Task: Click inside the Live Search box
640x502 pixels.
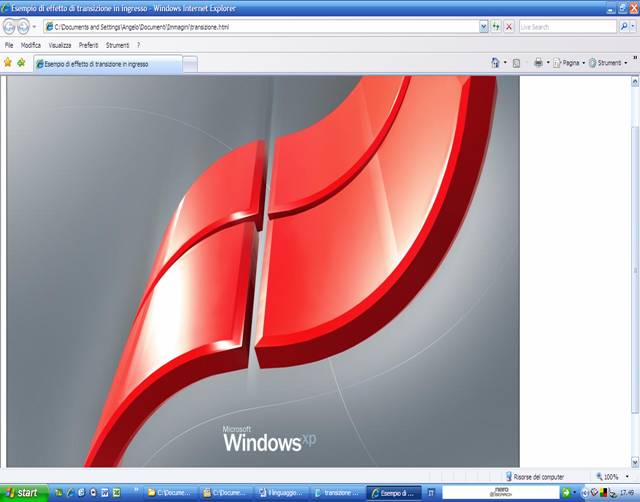Action: pyautogui.click(x=567, y=27)
